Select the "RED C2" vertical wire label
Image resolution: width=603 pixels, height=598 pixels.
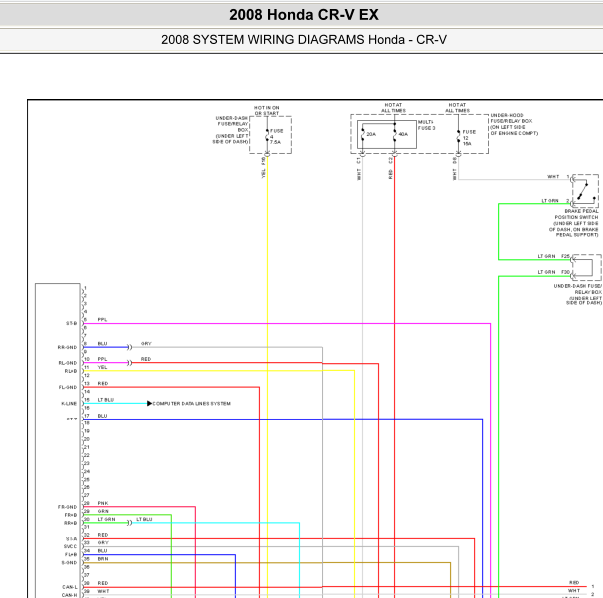click(x=391, y=168)
